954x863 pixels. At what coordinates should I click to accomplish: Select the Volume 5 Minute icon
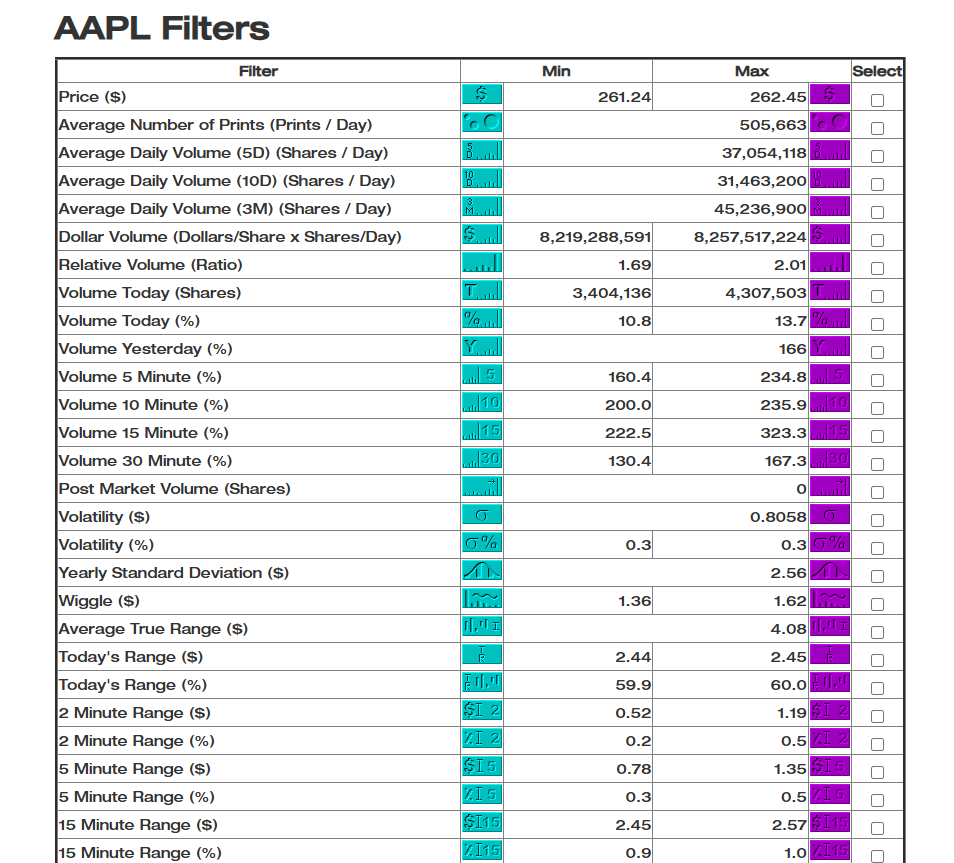click(481, 376)
